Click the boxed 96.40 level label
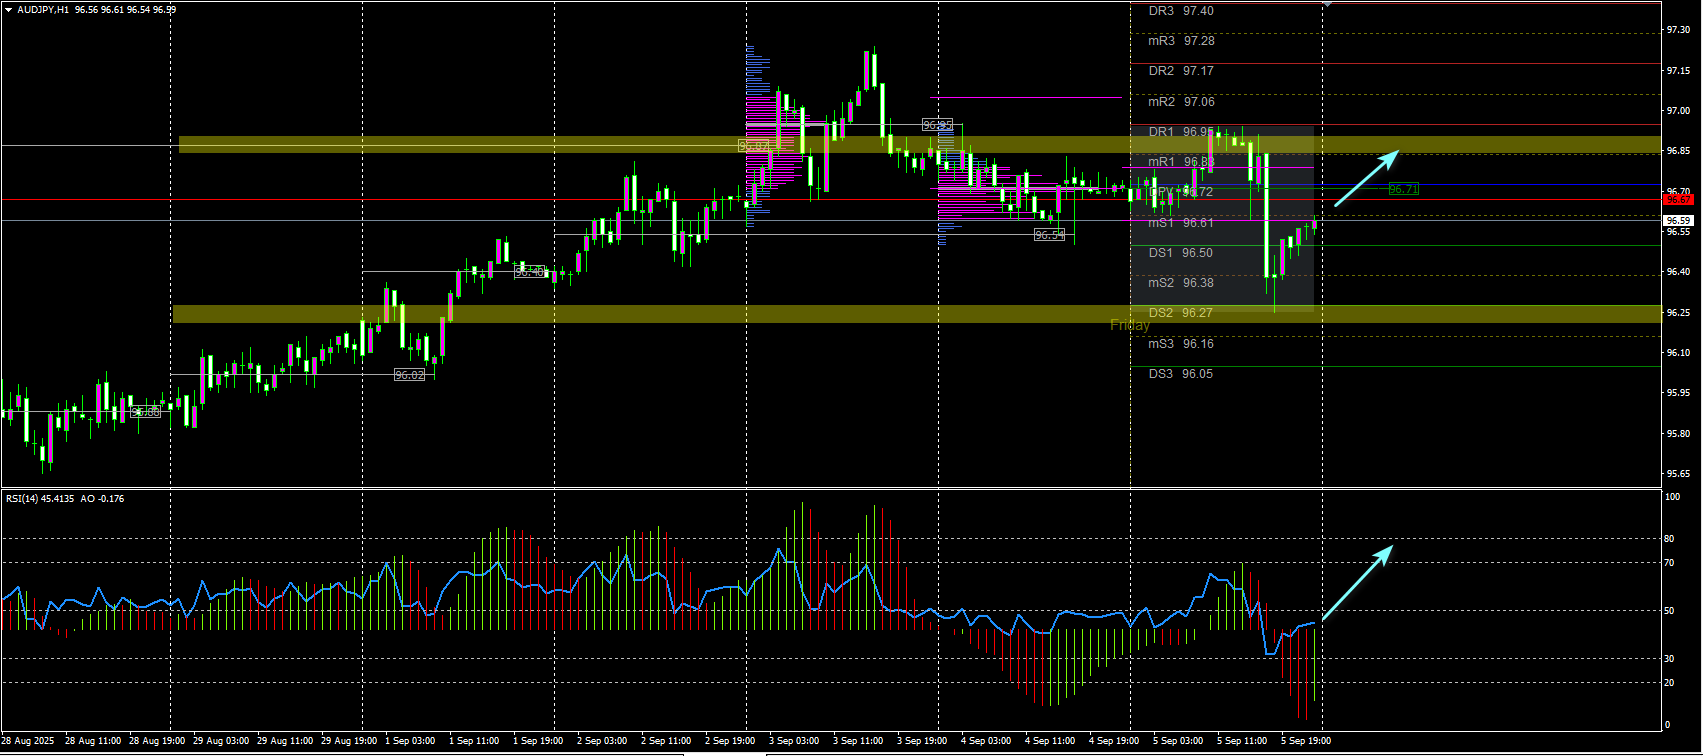The width and height of the screenshot is (1703, 756). click(530, 271)
